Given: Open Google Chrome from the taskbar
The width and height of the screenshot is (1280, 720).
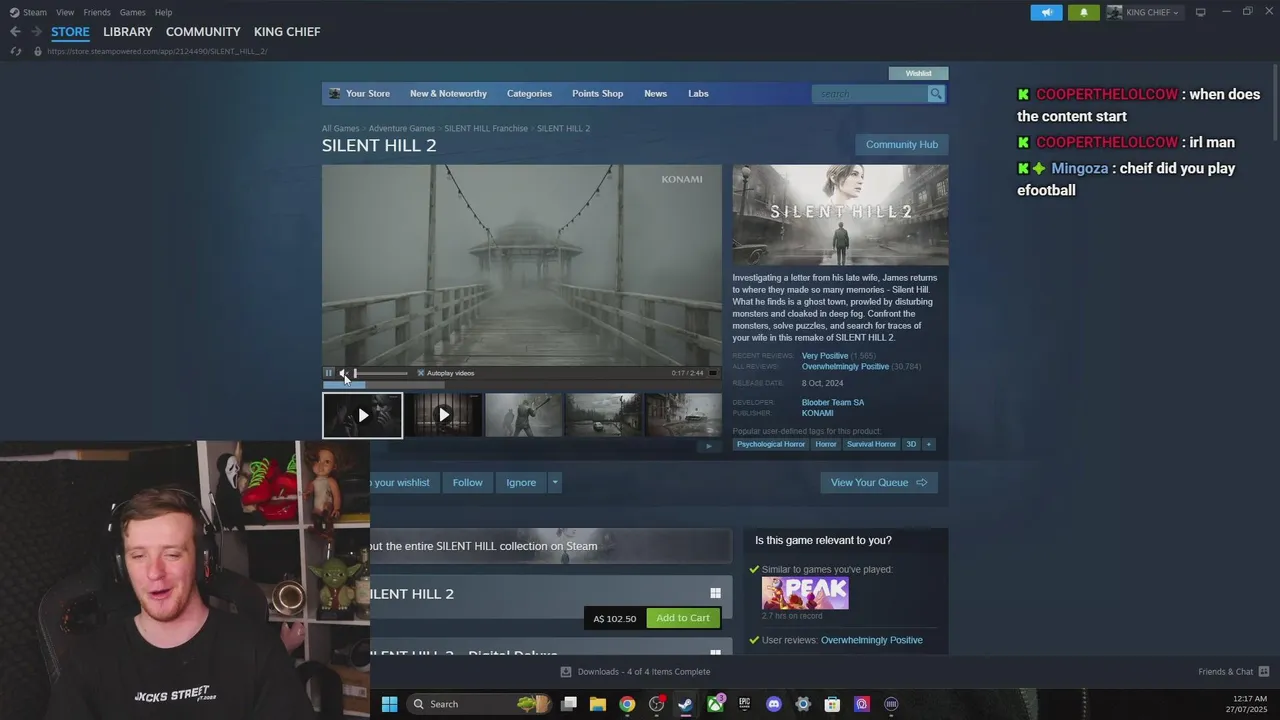Looking at the screenshot, I should click(627, 704).
